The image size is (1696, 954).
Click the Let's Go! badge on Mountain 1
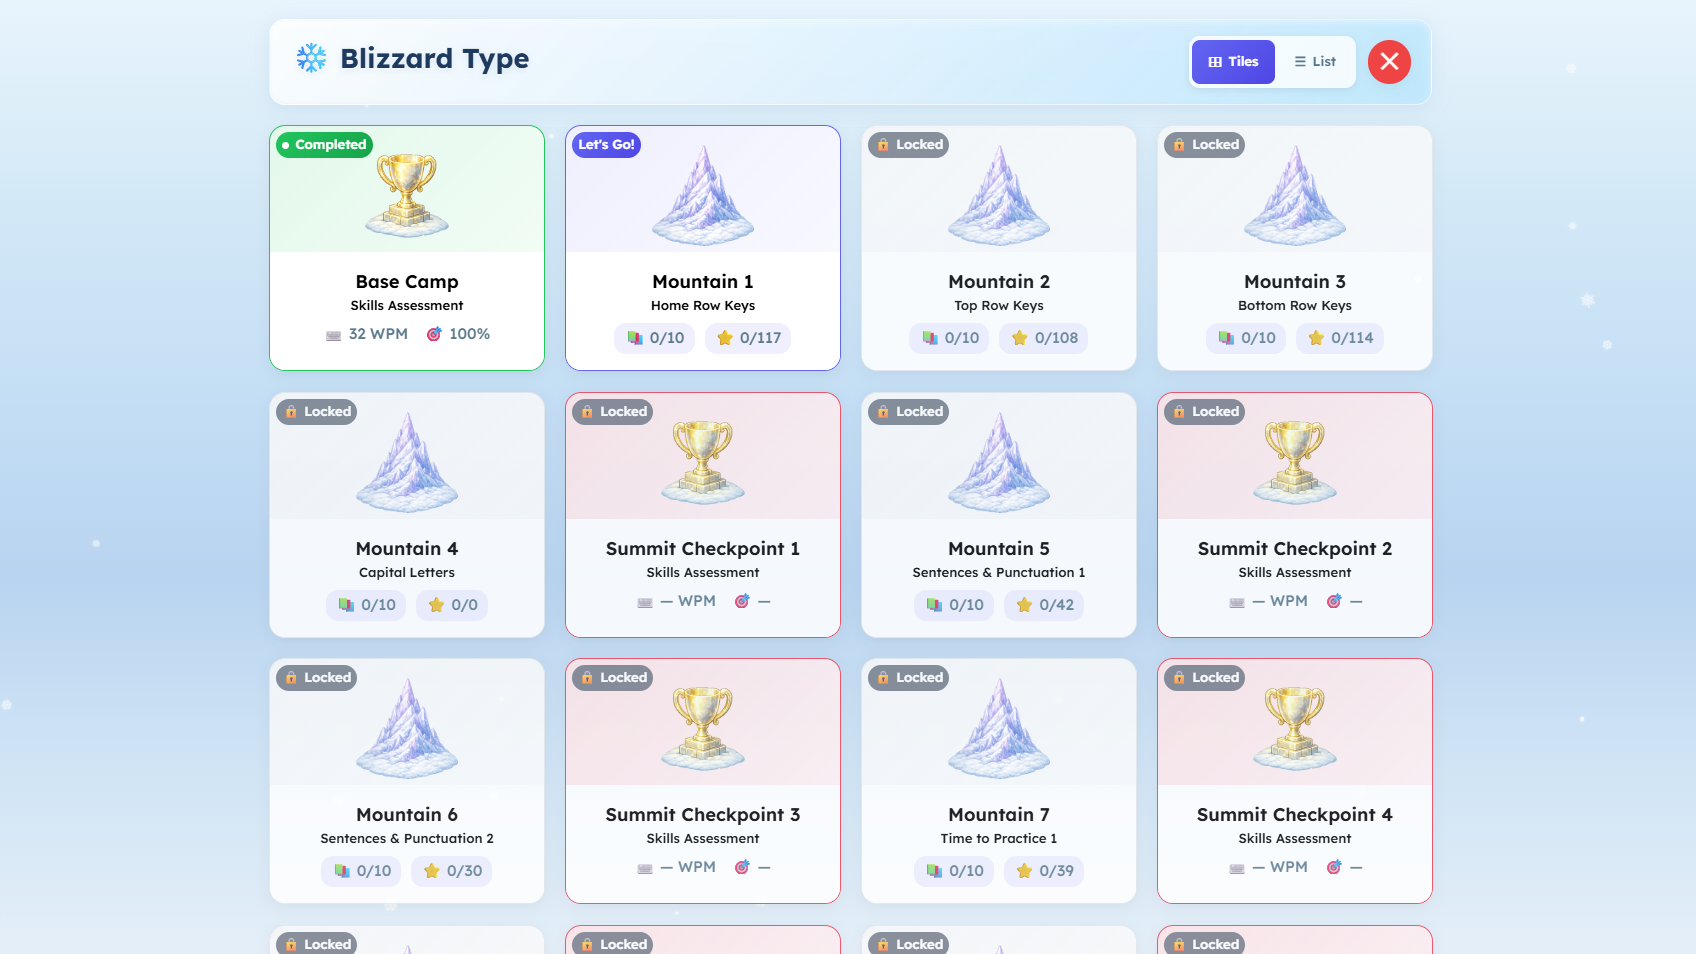click(x=606, y=145)
